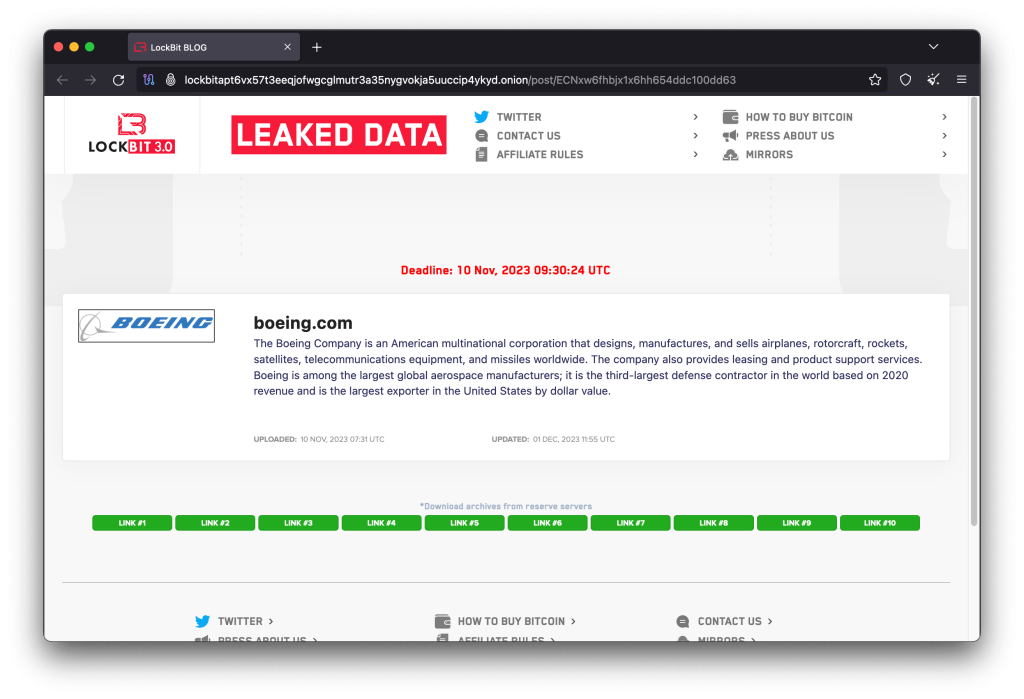
Task: Click the footer Contact Us chat icon
Action: tap(682, 621)
